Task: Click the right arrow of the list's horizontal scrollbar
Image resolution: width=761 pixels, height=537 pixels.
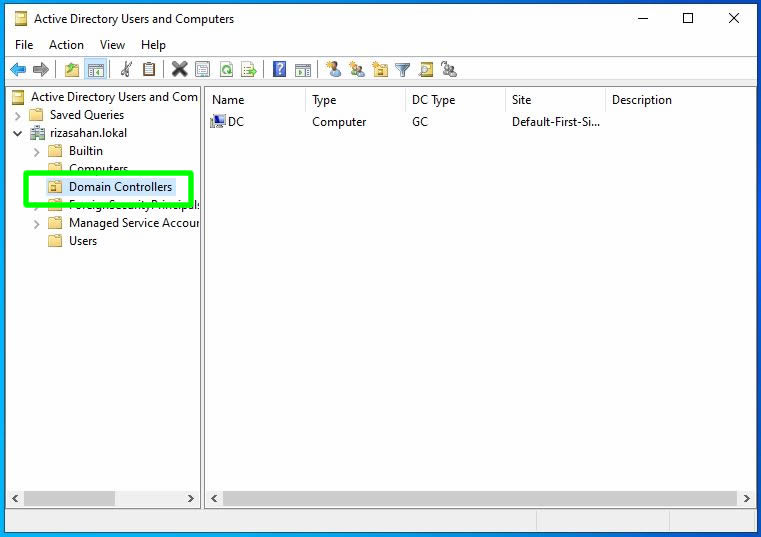Action: 746,498
